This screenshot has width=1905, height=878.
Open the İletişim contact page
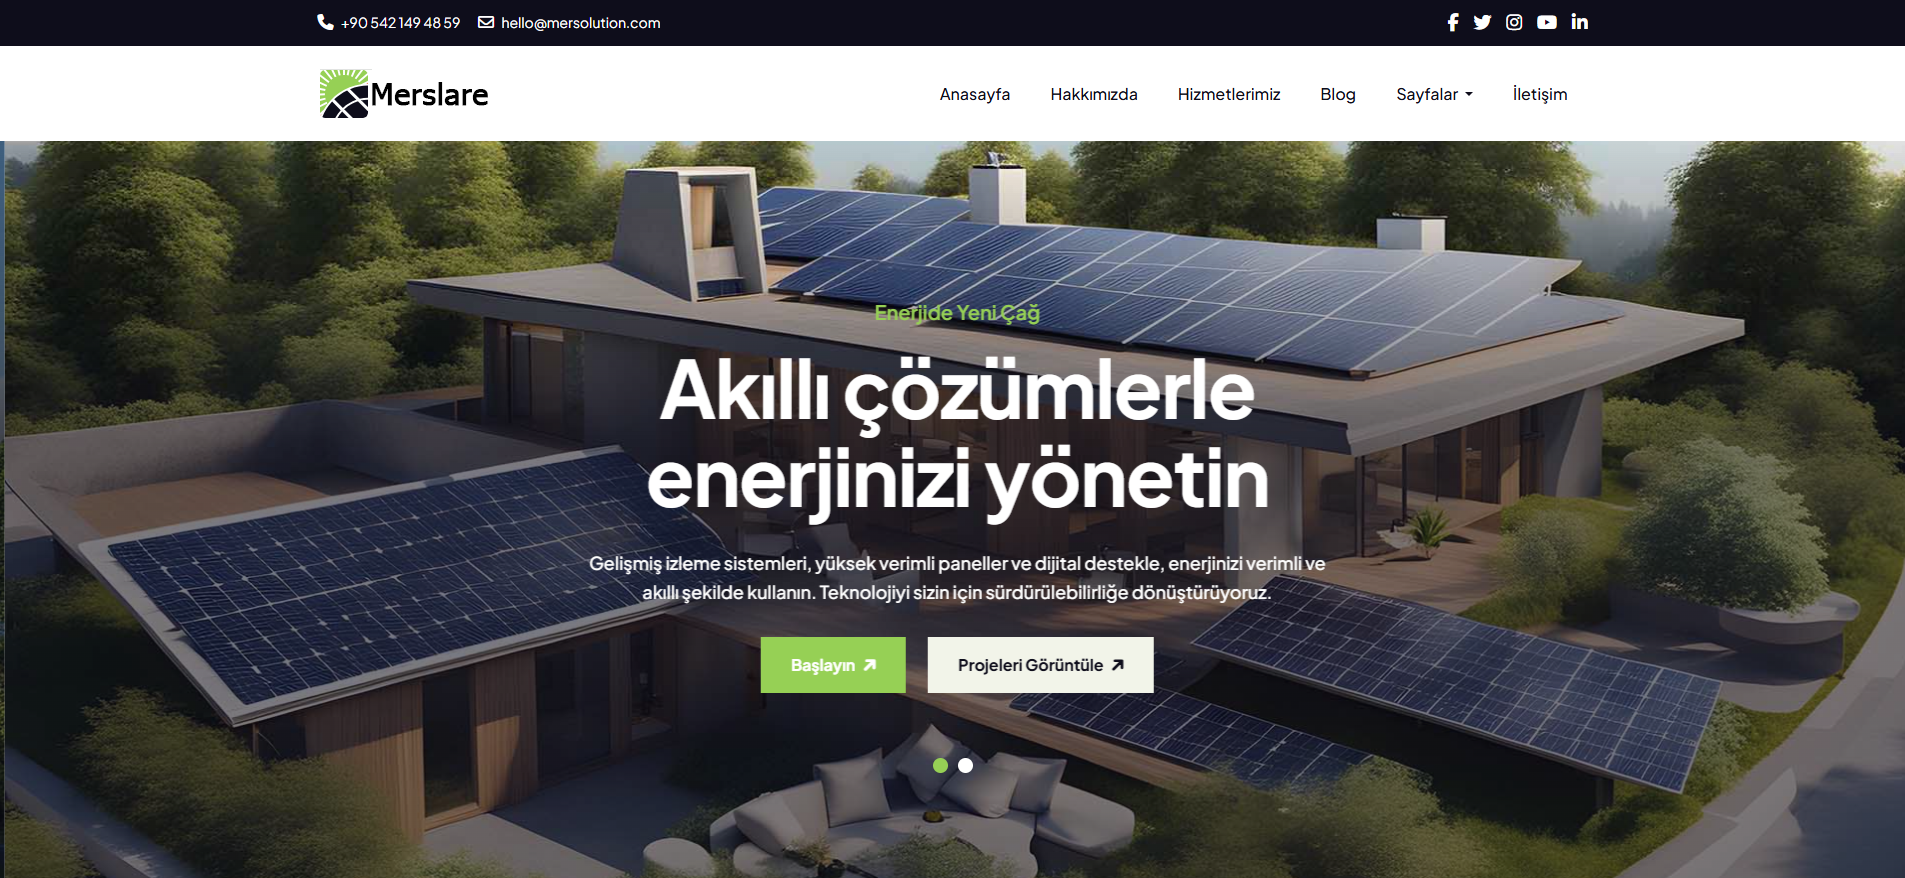[x=1540, y=94]
